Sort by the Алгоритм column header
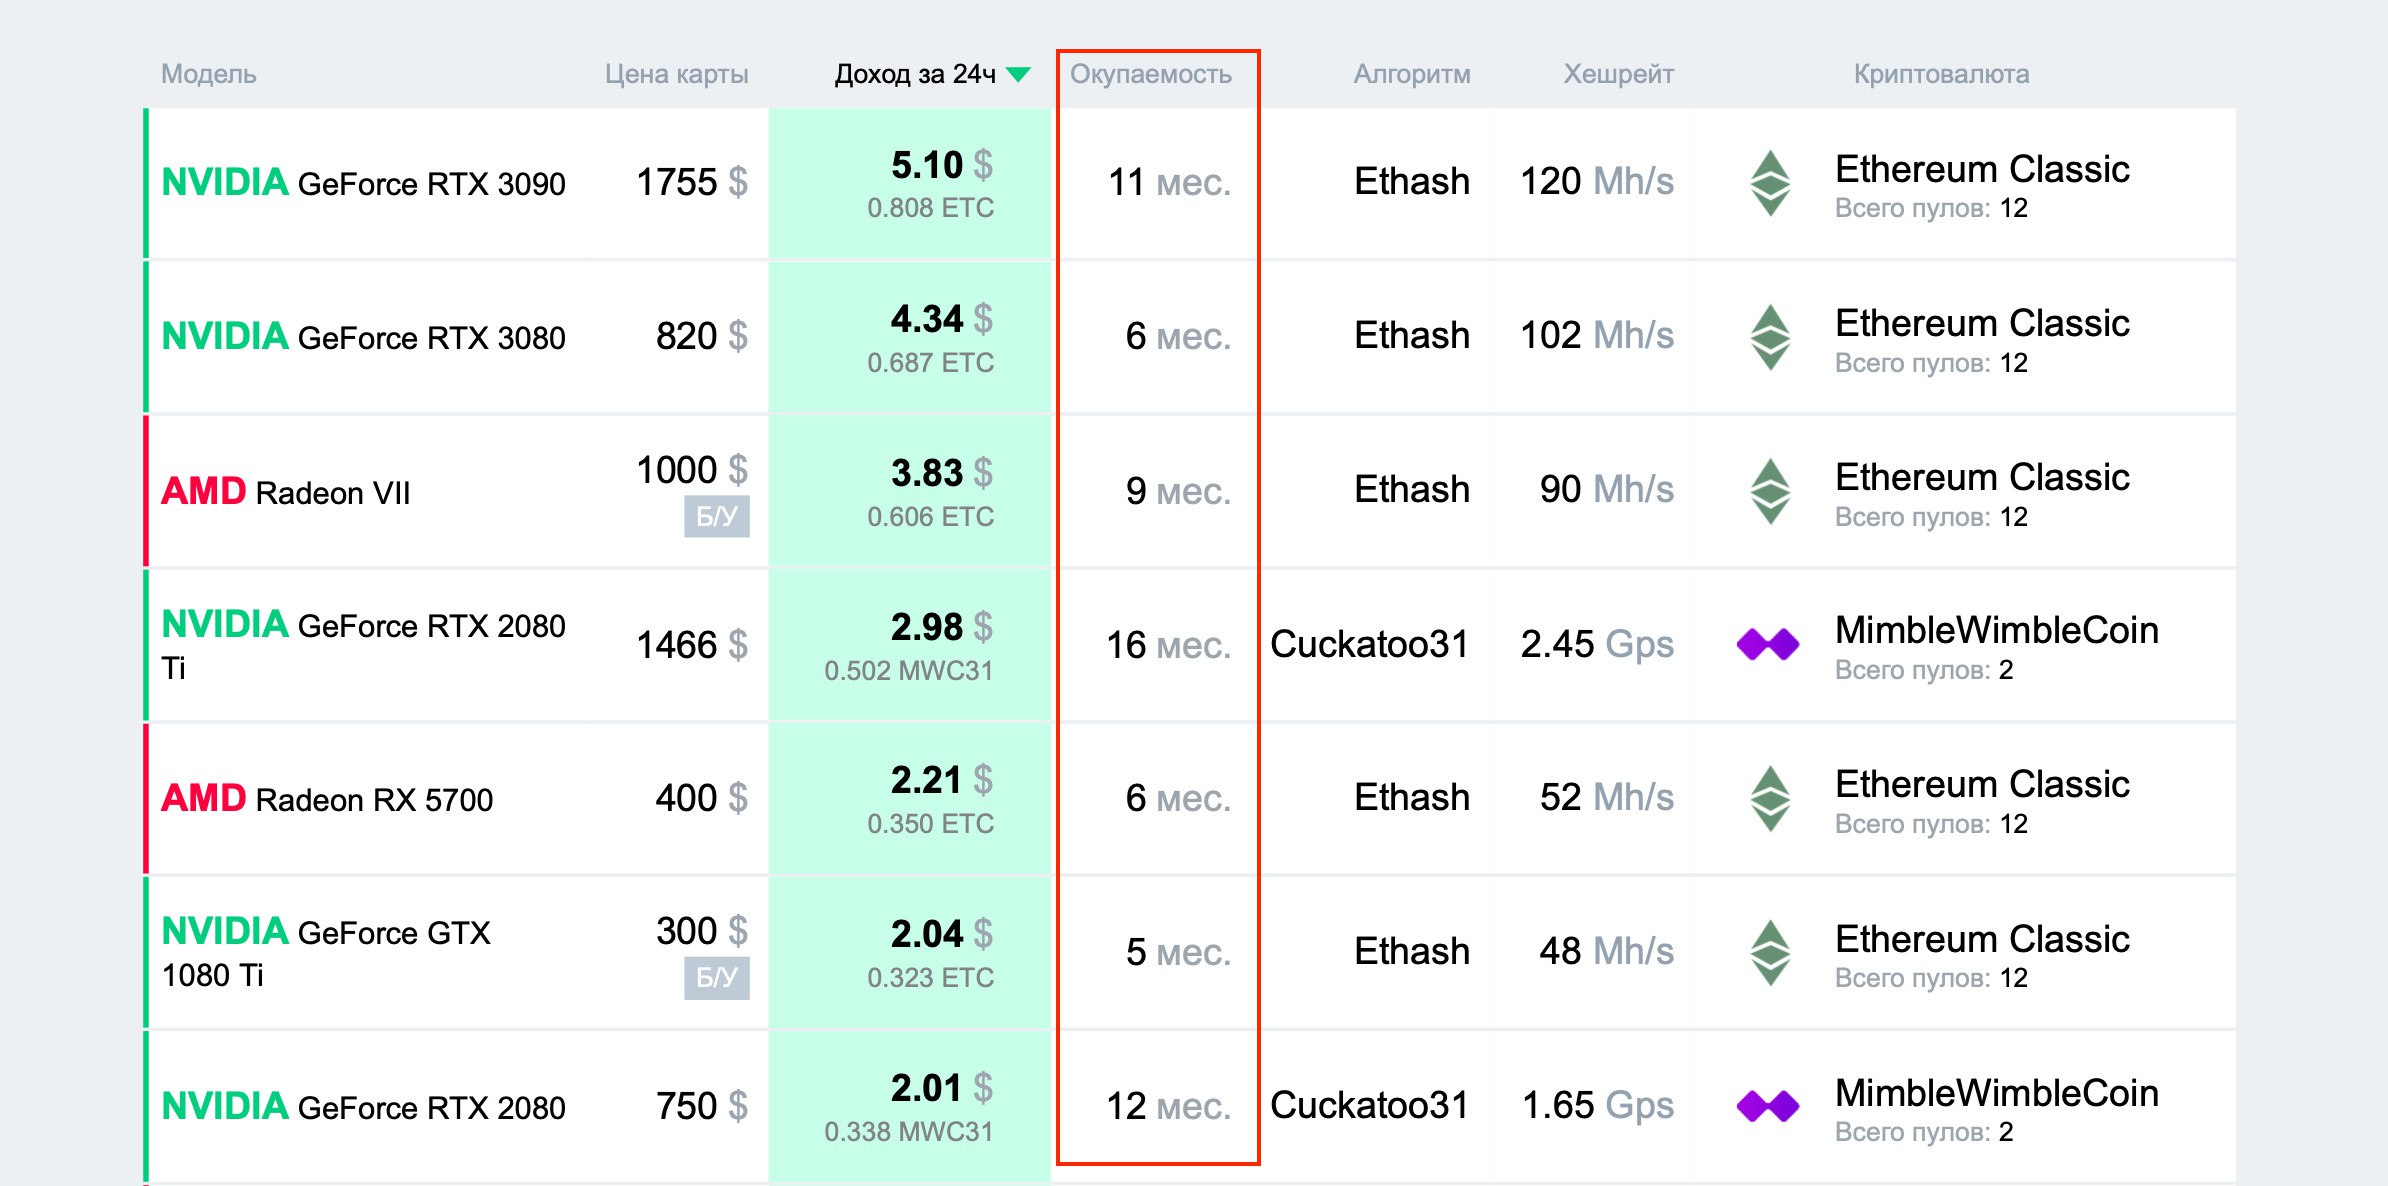 tap(1411, 74)
